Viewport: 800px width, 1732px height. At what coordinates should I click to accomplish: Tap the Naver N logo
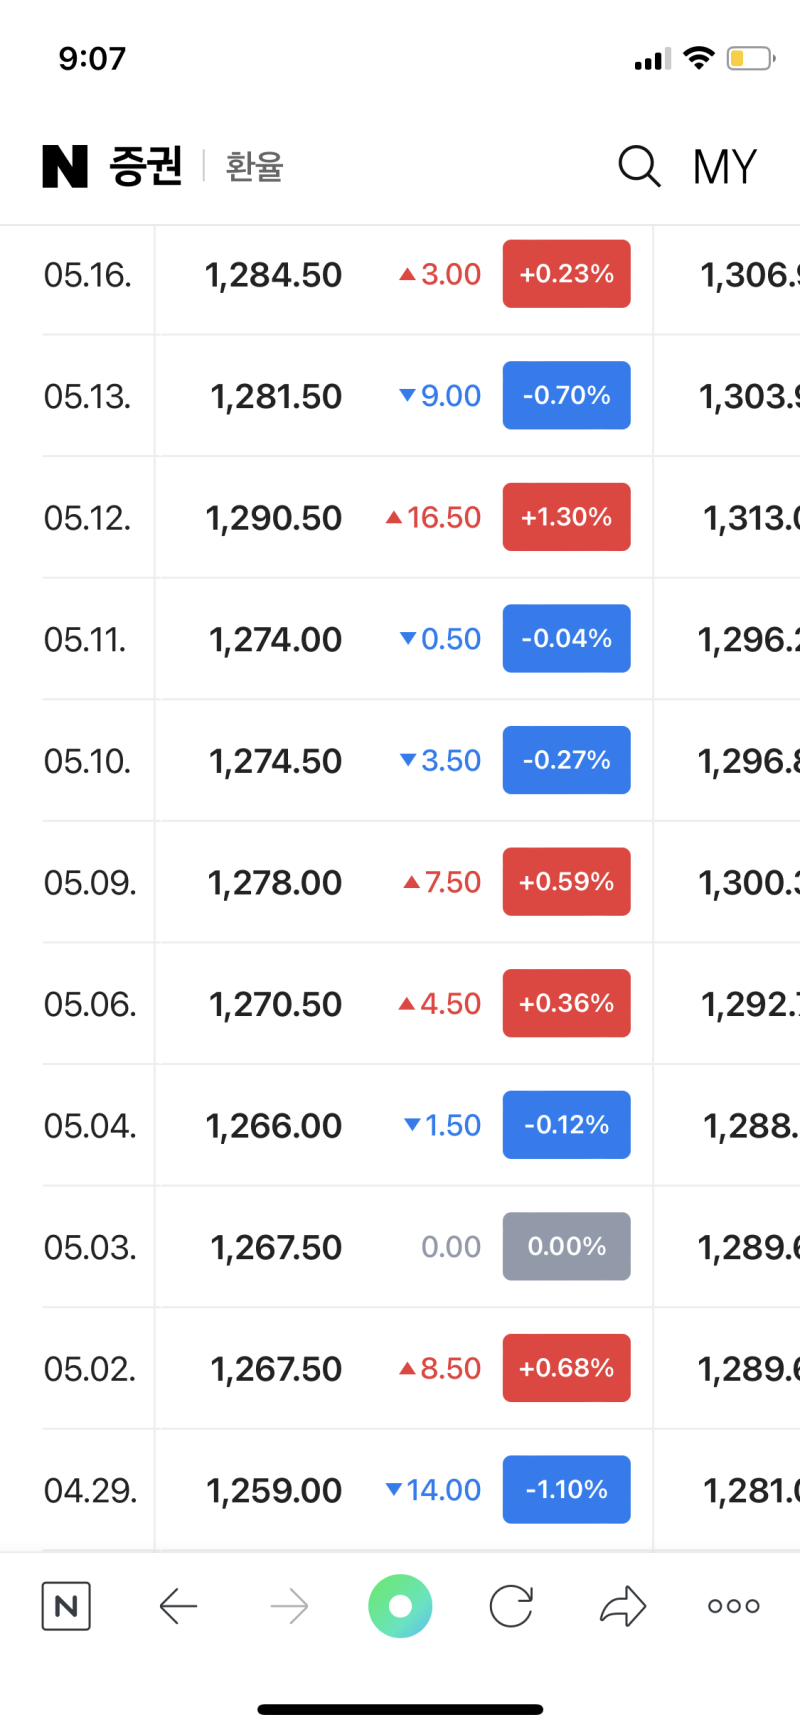[x=65, y=166]
